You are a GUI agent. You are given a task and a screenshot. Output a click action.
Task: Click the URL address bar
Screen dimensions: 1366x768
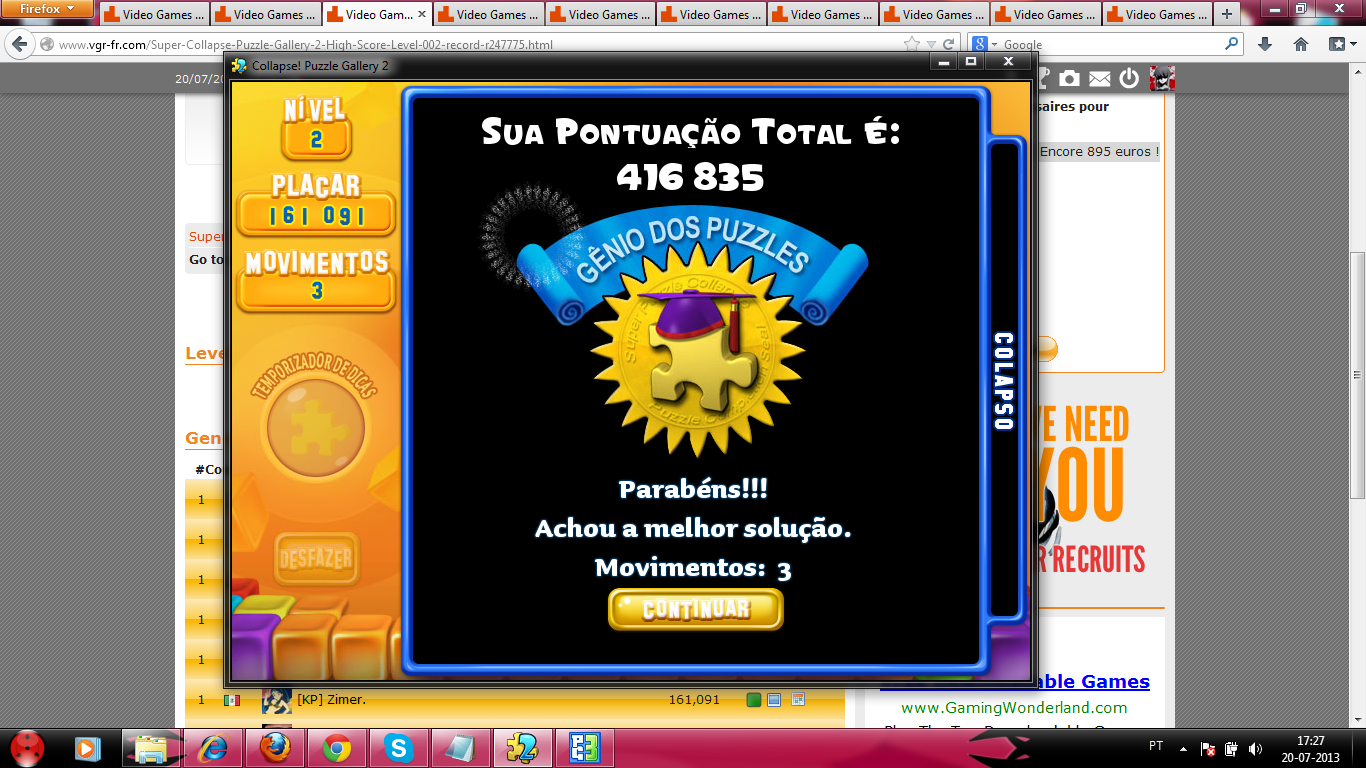pos(470,44)
